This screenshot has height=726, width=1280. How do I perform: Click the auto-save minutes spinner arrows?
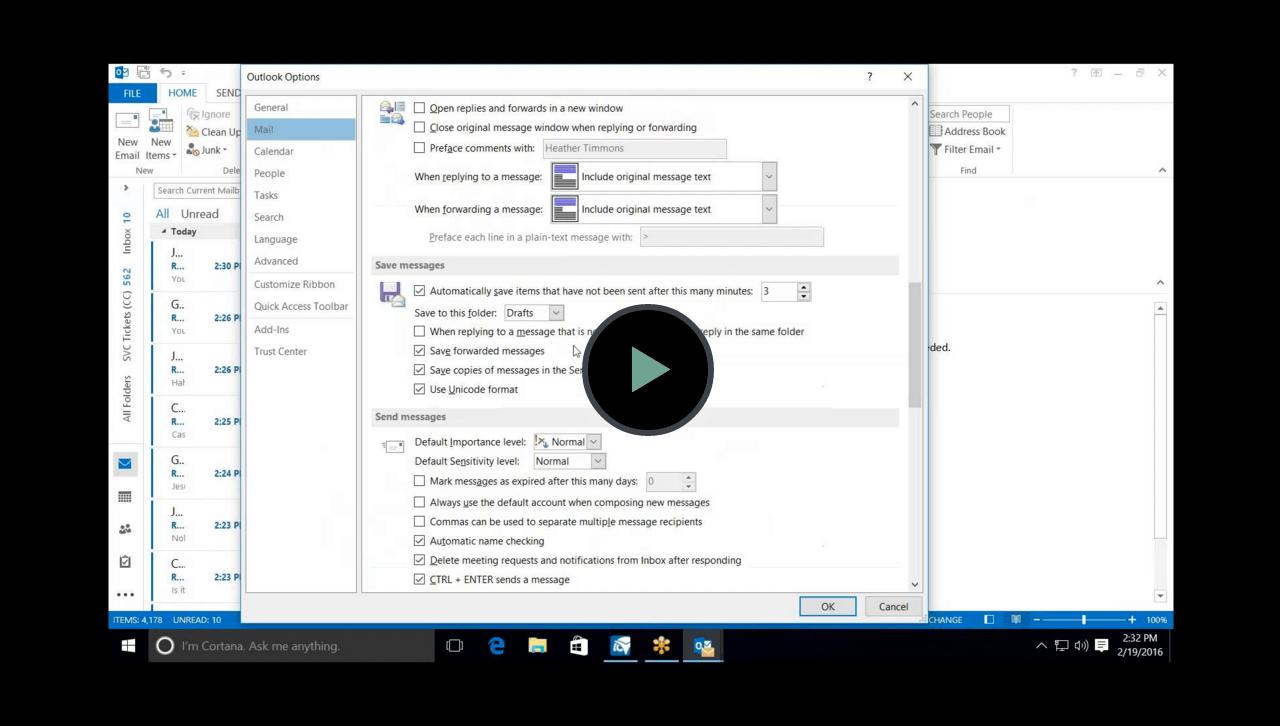point(804,291)
